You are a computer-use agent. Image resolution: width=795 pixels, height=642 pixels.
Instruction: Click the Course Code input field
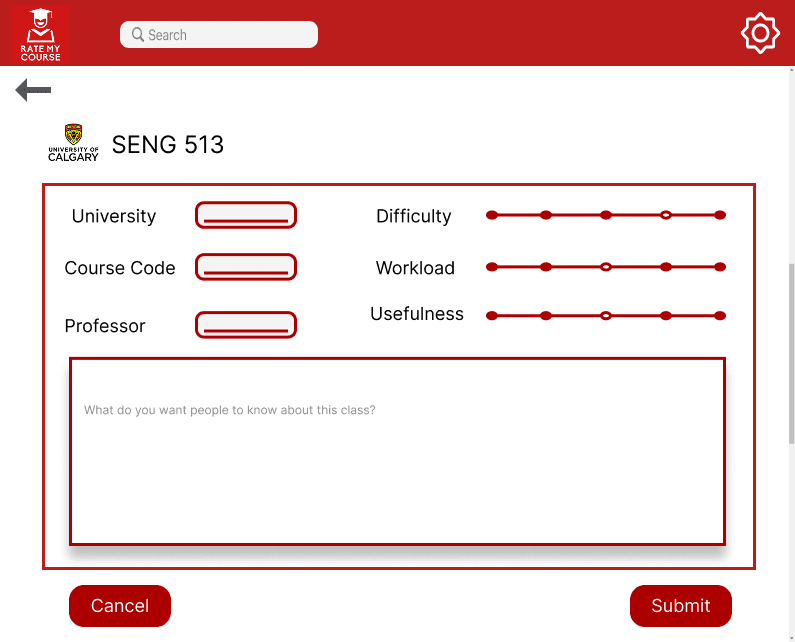click(x=246, y=267)
